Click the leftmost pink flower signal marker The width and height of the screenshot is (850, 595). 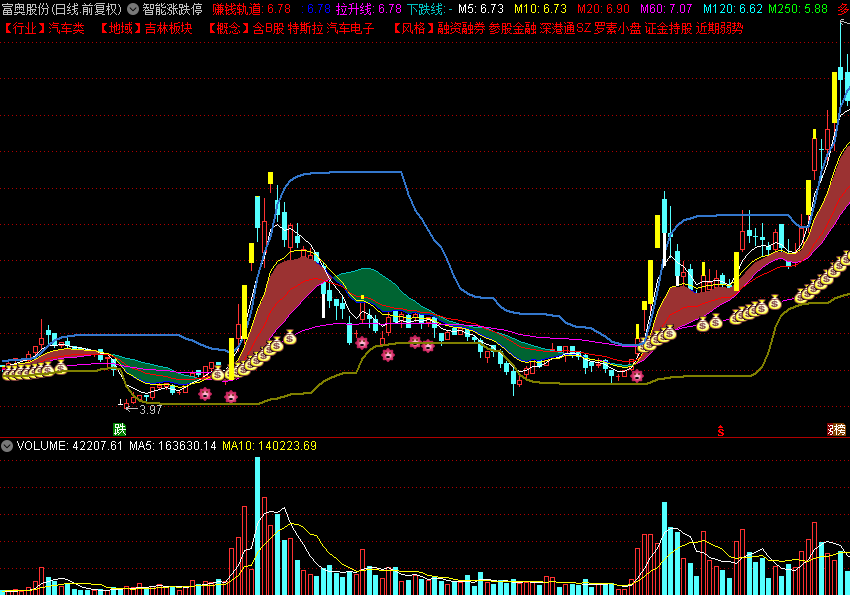coord(205,394)
